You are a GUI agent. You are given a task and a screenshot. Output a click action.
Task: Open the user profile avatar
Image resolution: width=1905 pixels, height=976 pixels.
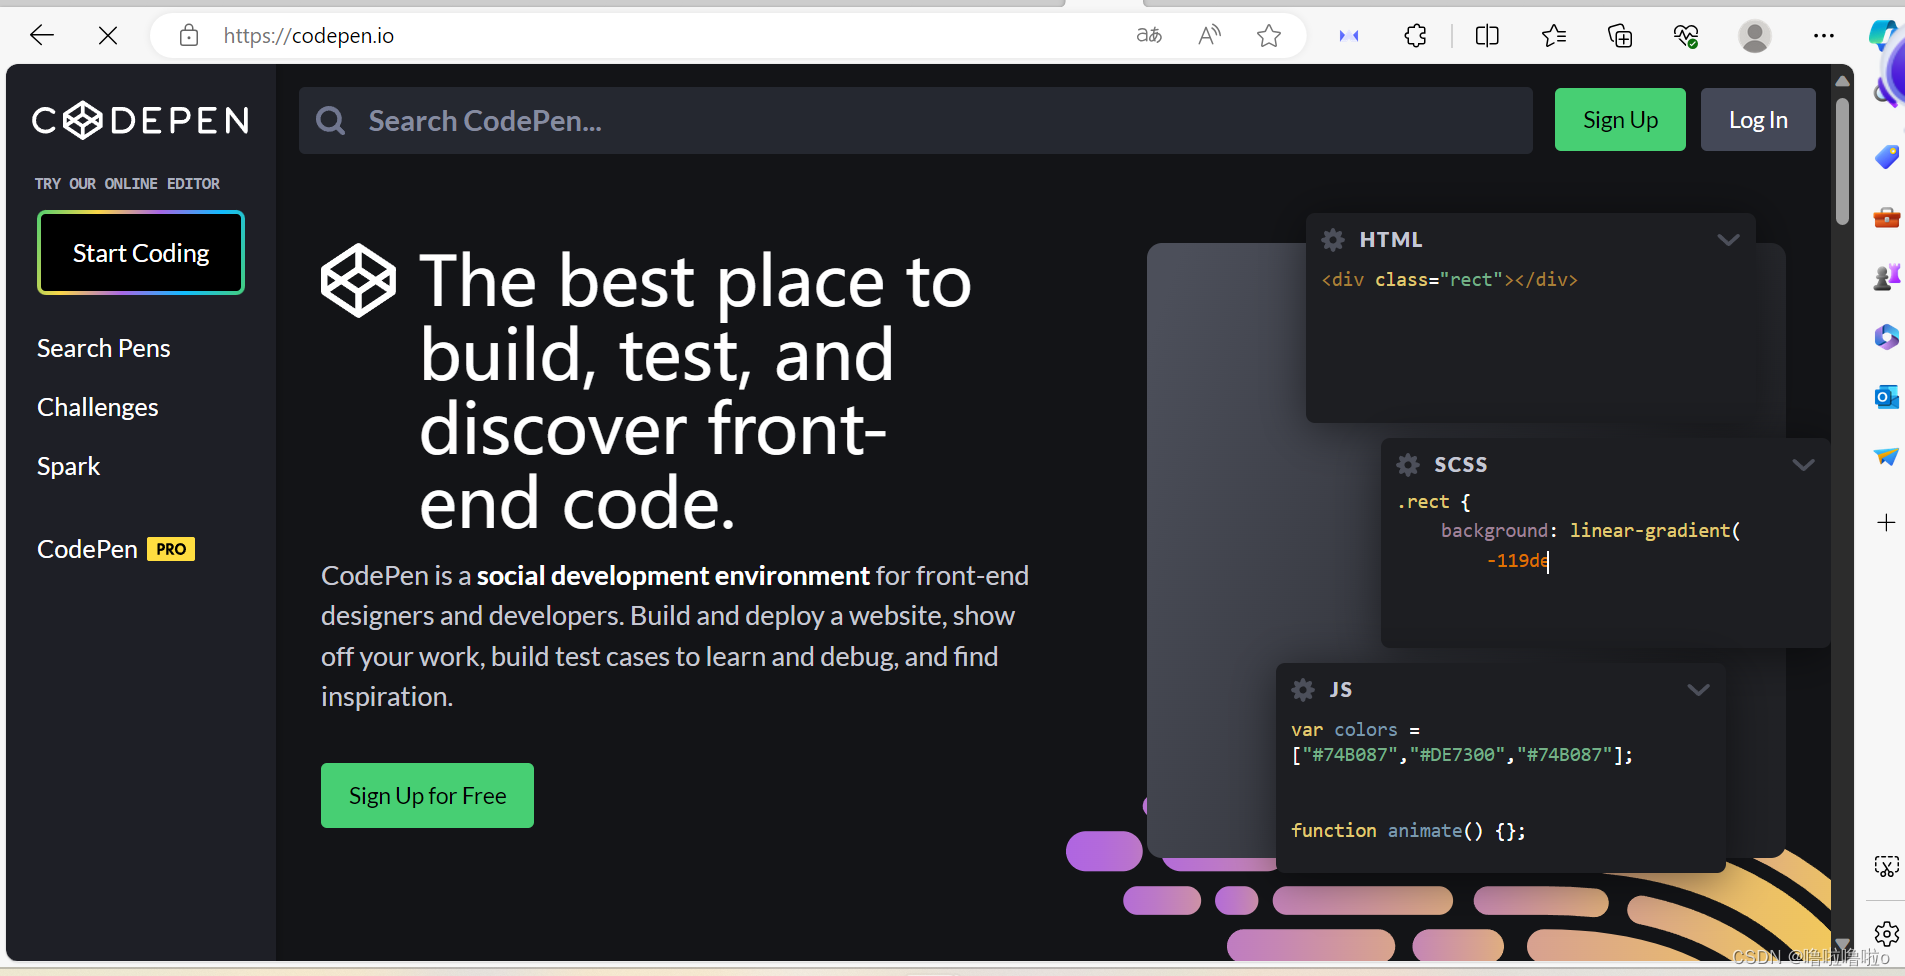coord(1754,36)
